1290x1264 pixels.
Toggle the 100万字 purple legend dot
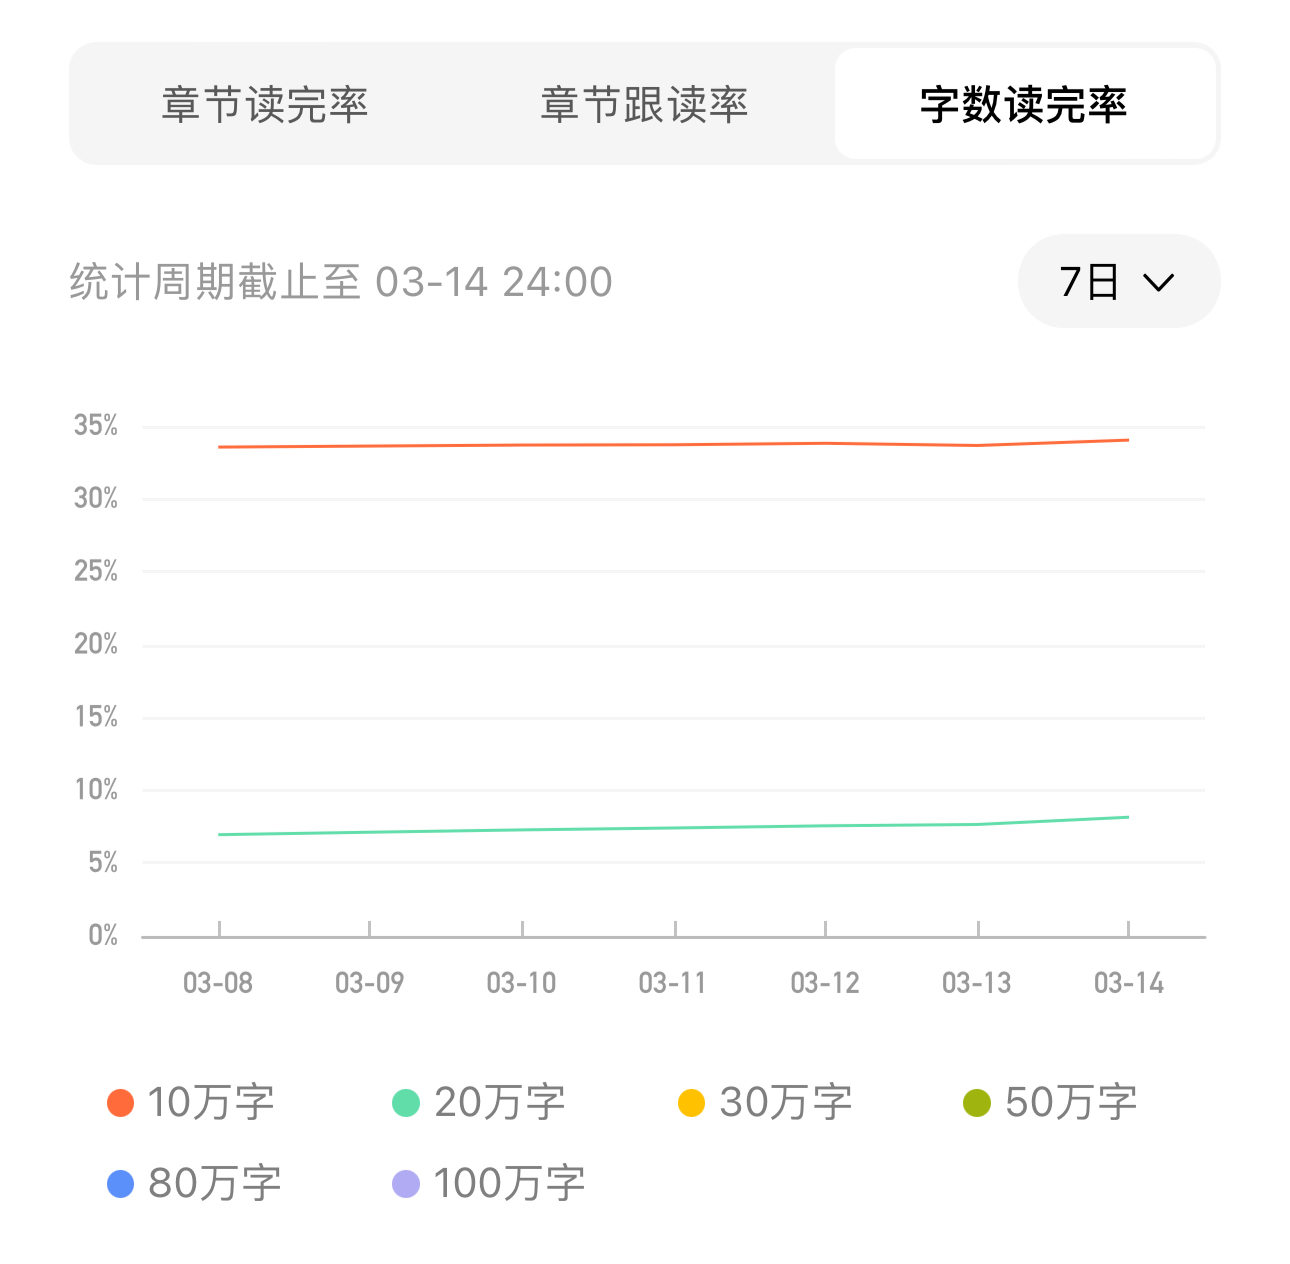click(x=406, y=1184)
